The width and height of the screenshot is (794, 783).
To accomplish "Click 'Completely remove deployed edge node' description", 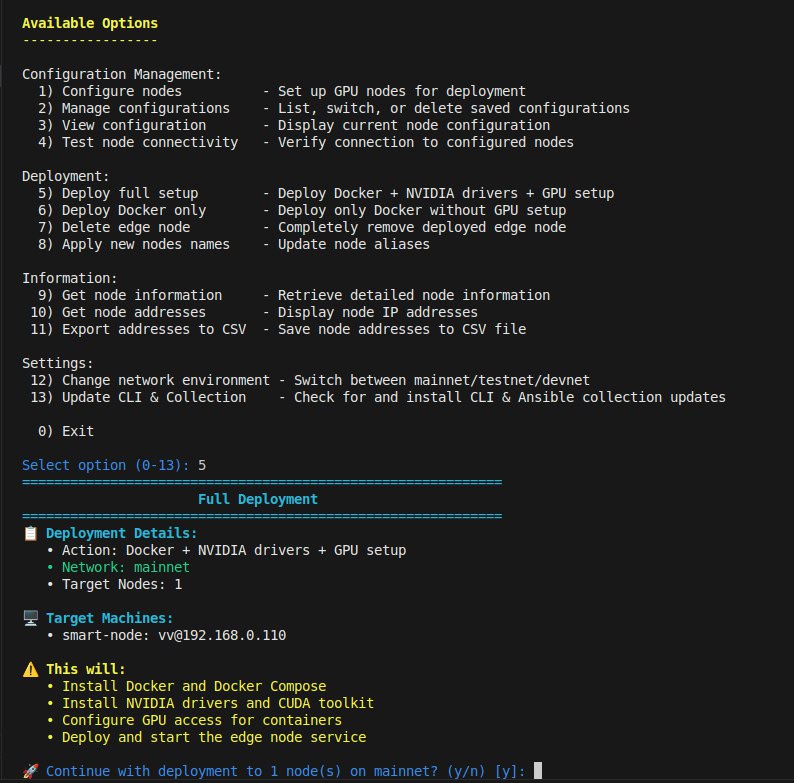I will point(422,227).
